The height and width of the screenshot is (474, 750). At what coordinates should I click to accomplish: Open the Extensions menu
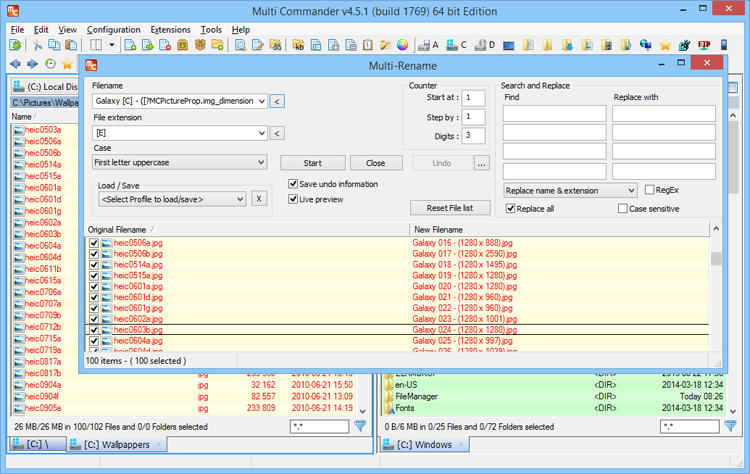170,30
